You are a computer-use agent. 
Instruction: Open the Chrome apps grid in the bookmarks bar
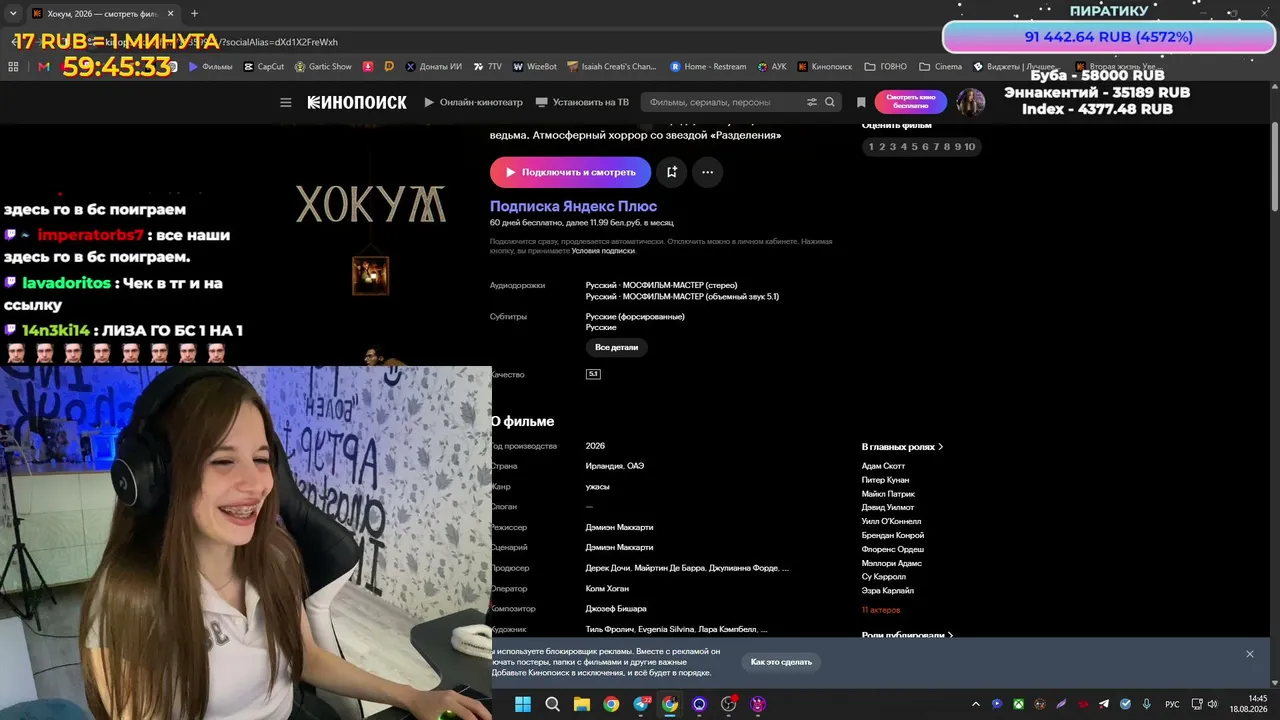click(13, 67)
